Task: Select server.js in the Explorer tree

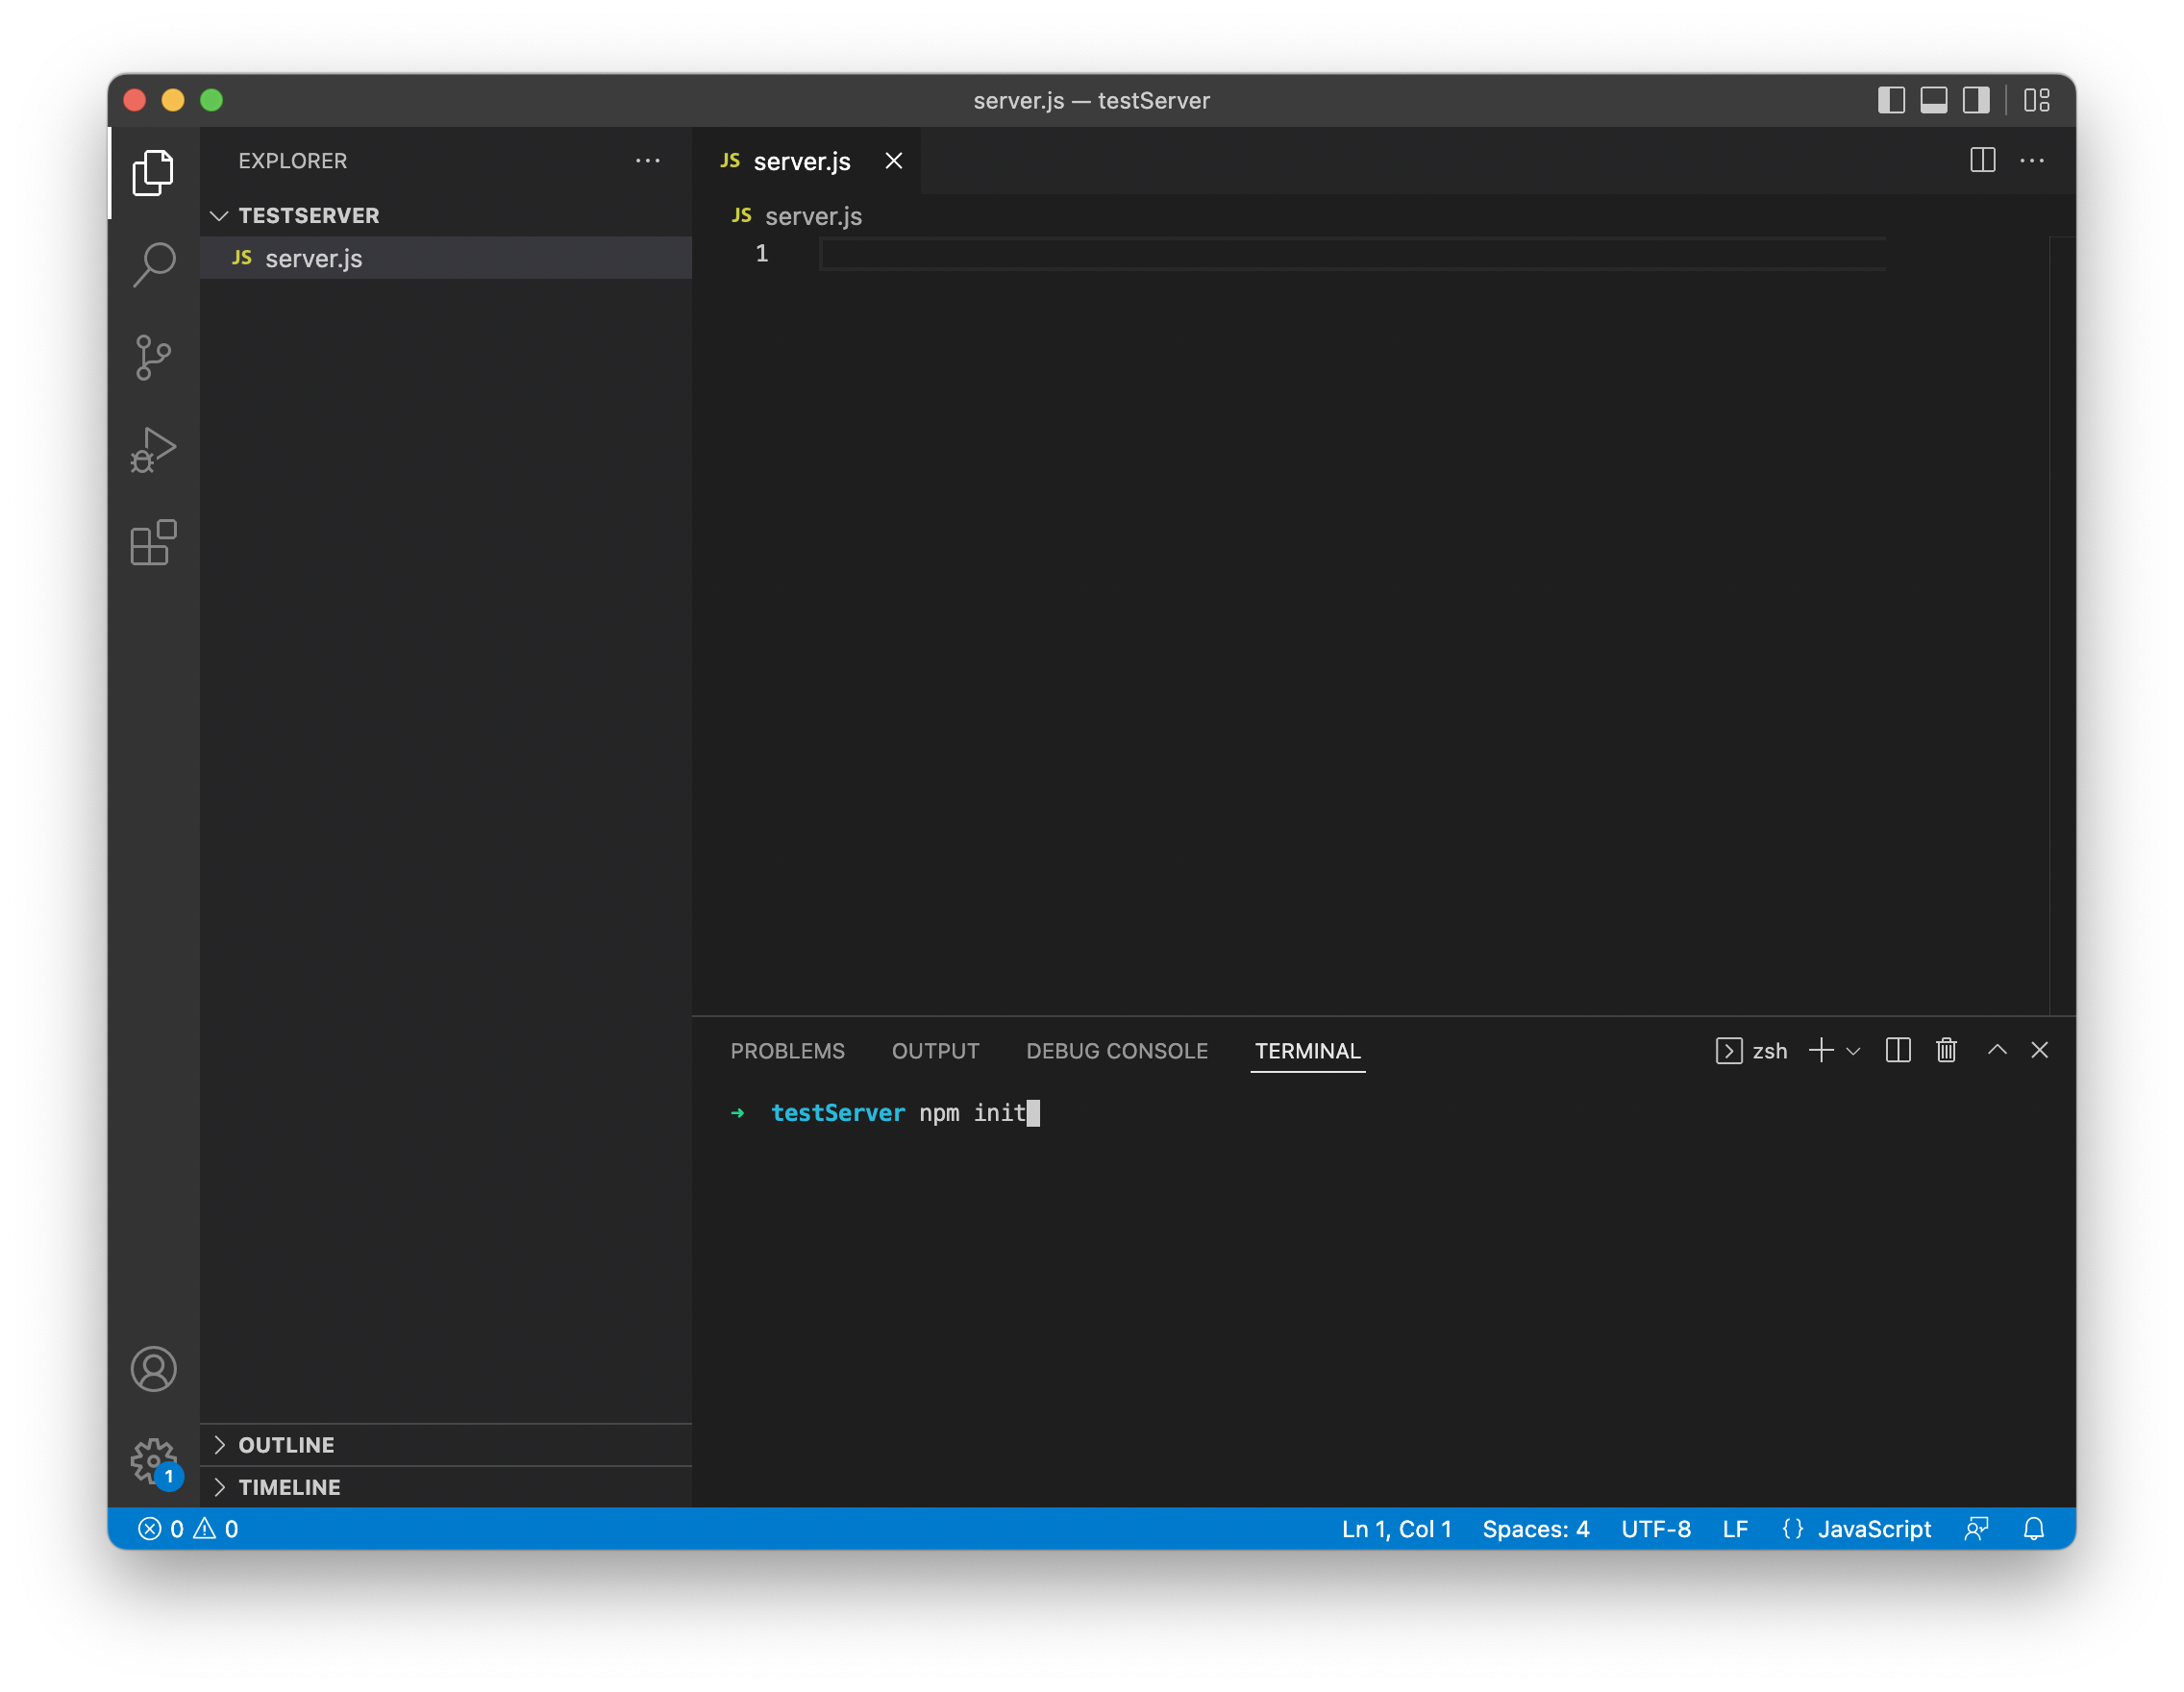Action: click(x=313, y=258)
